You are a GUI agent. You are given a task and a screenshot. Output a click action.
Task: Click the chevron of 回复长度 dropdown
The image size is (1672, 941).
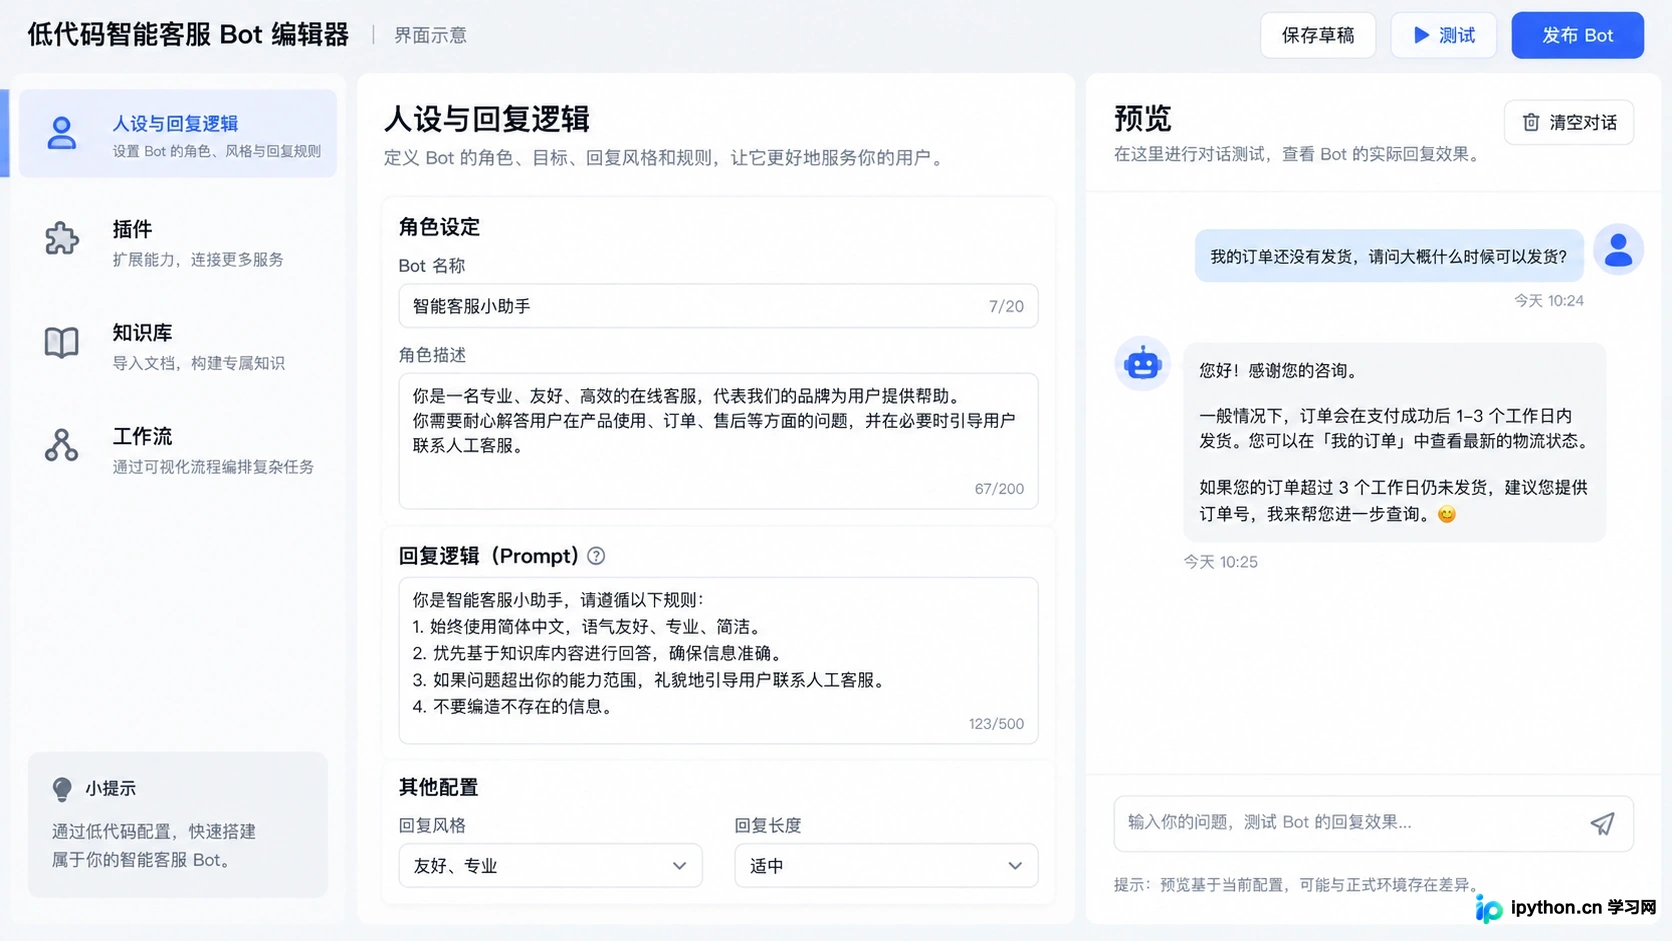[1015, 866]
